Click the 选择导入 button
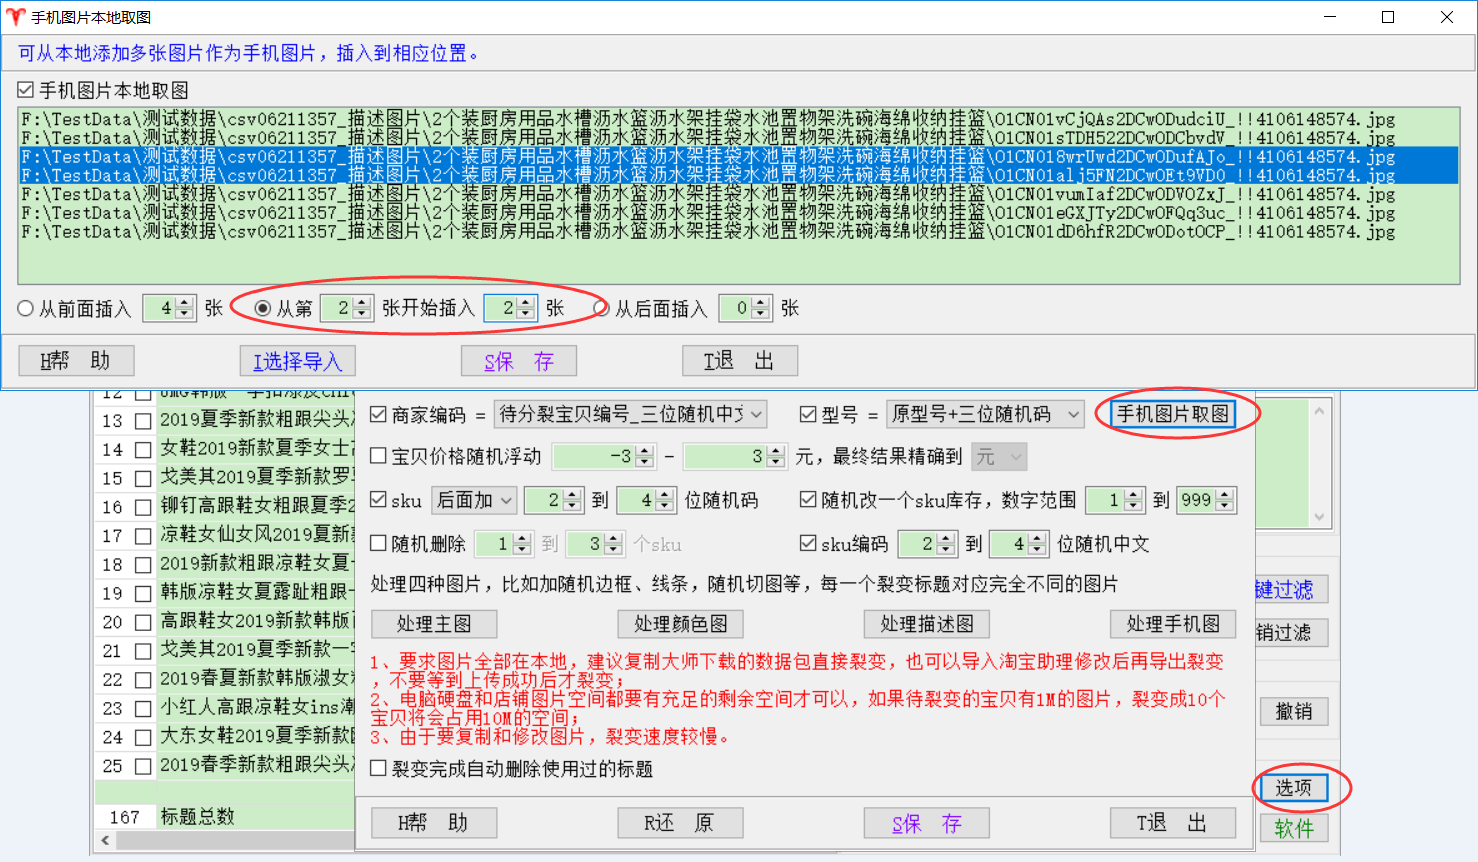 297,361
